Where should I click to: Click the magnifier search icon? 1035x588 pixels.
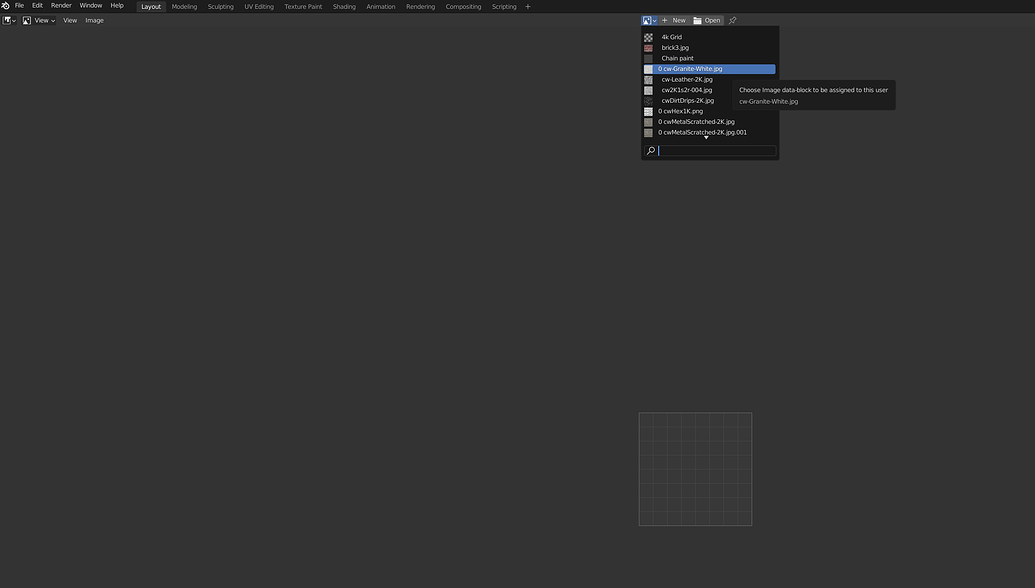point(651,150)
